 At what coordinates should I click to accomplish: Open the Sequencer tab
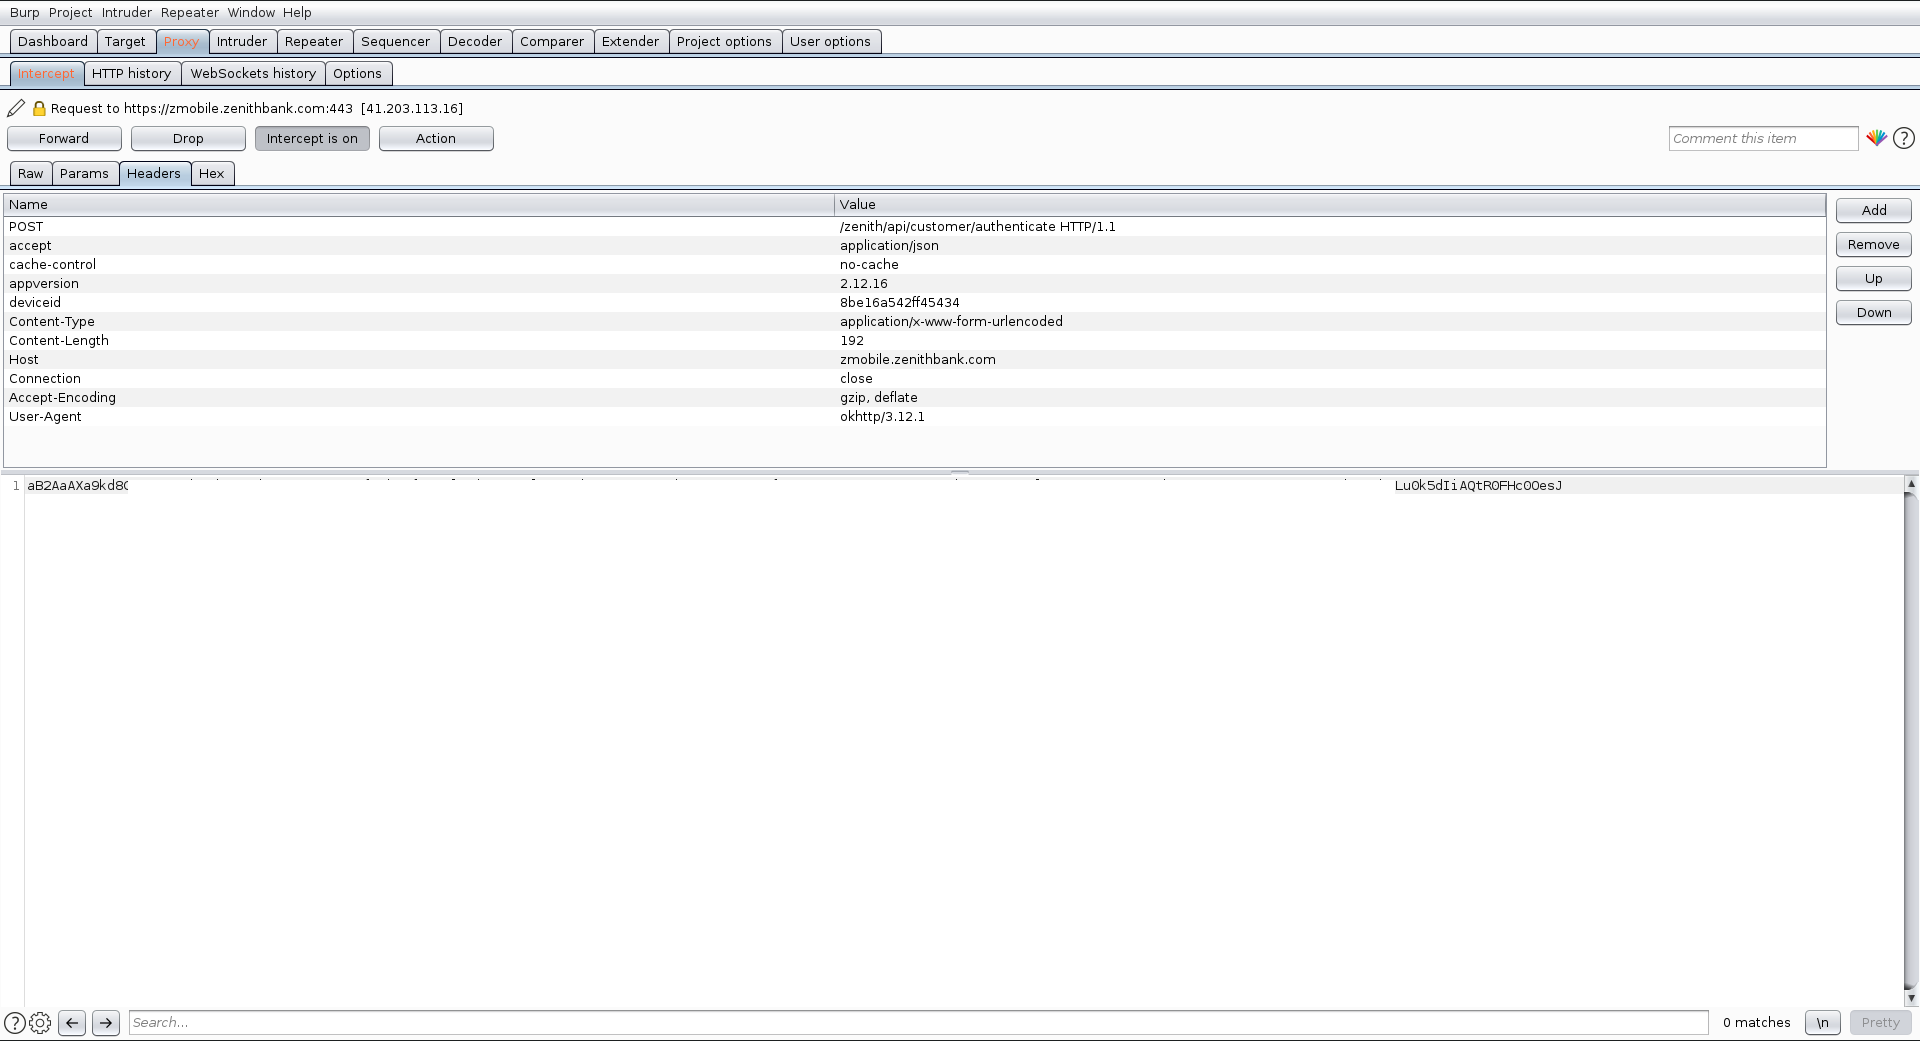click(395, 41)
